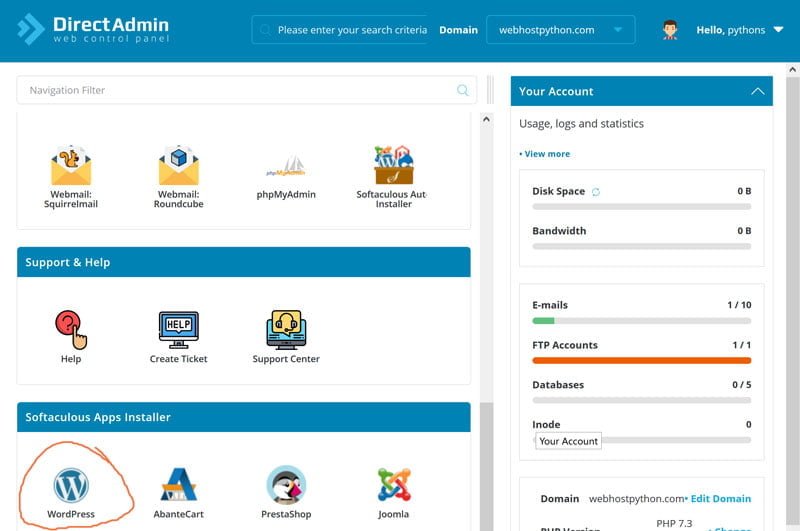Click the Help question mark icon
The image size is (800, 531).
(71, 330)
